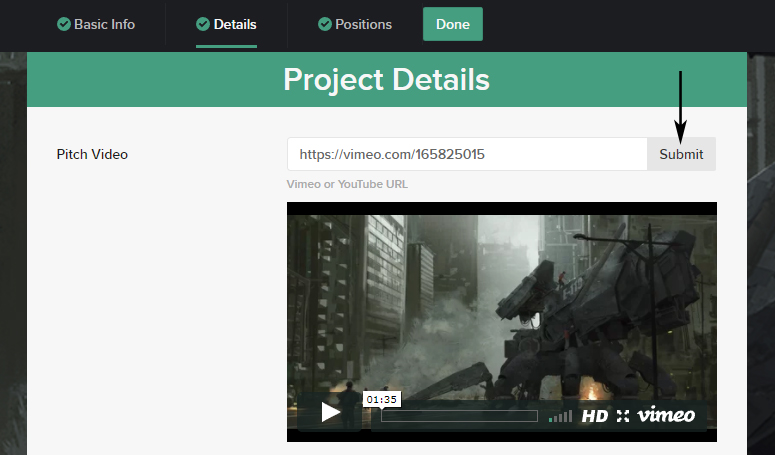Open the Basic Info tab
The height and width of the screenshot is (455, 775).
point(96,24)
